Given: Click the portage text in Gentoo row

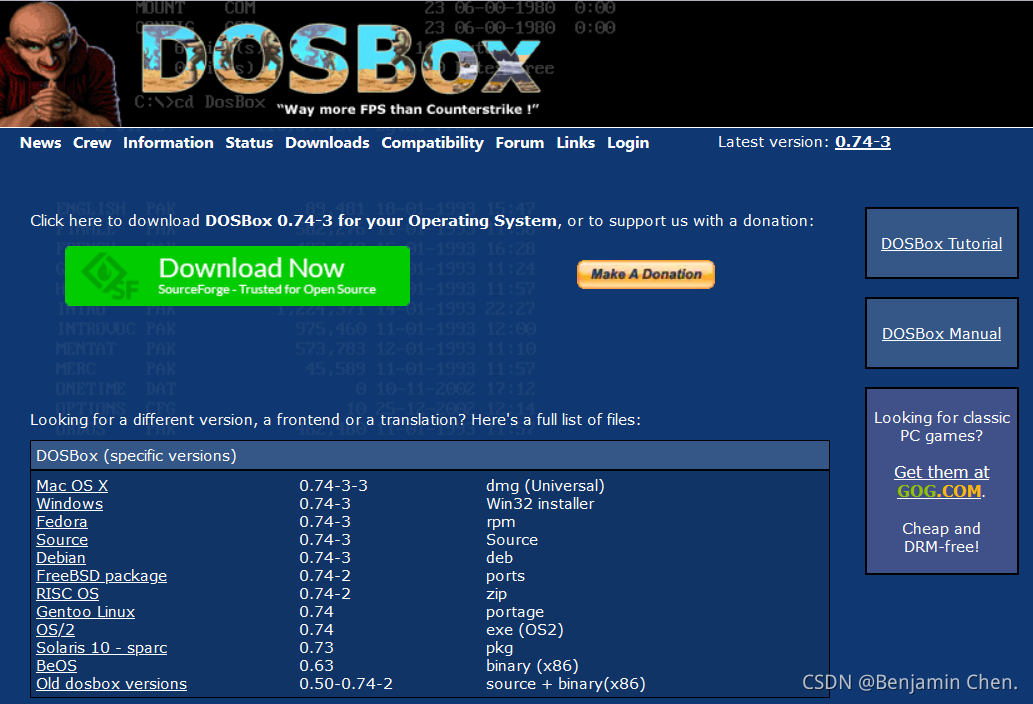Looking at the screenshot, I should pos(515,612).
